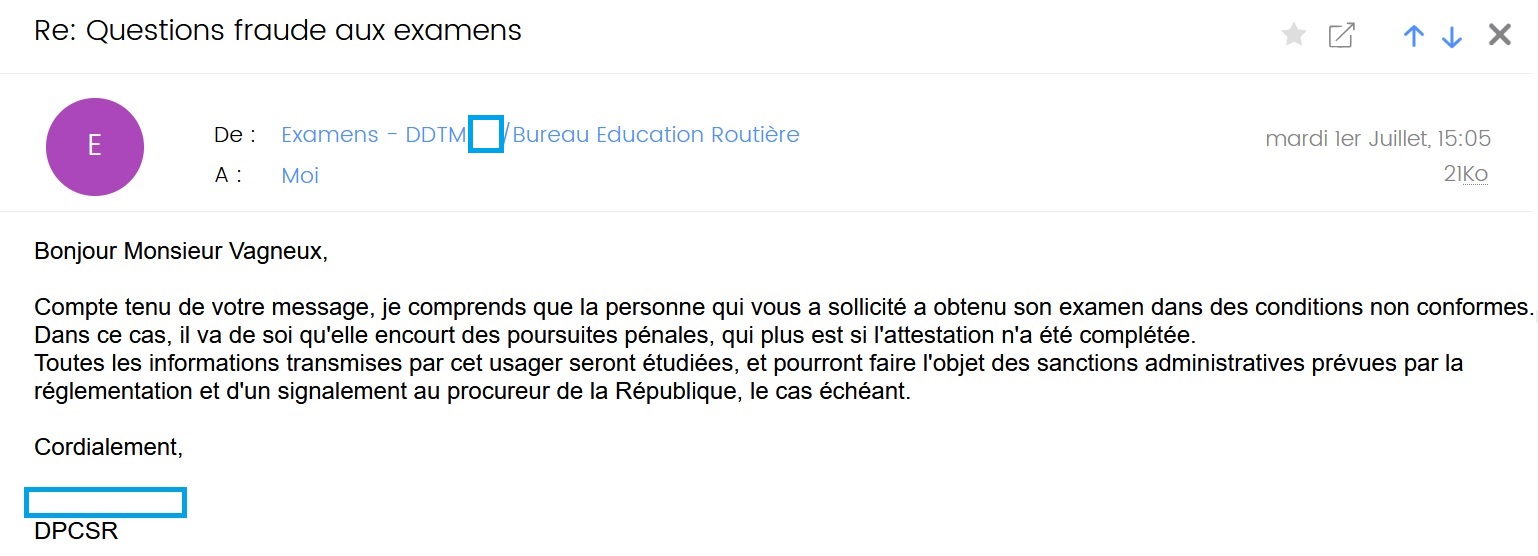Image resolution: width=1538 pixels, height=556 pixels.
Task: Click the message size "21Ko"
Action: click(x=1465, y=174)
